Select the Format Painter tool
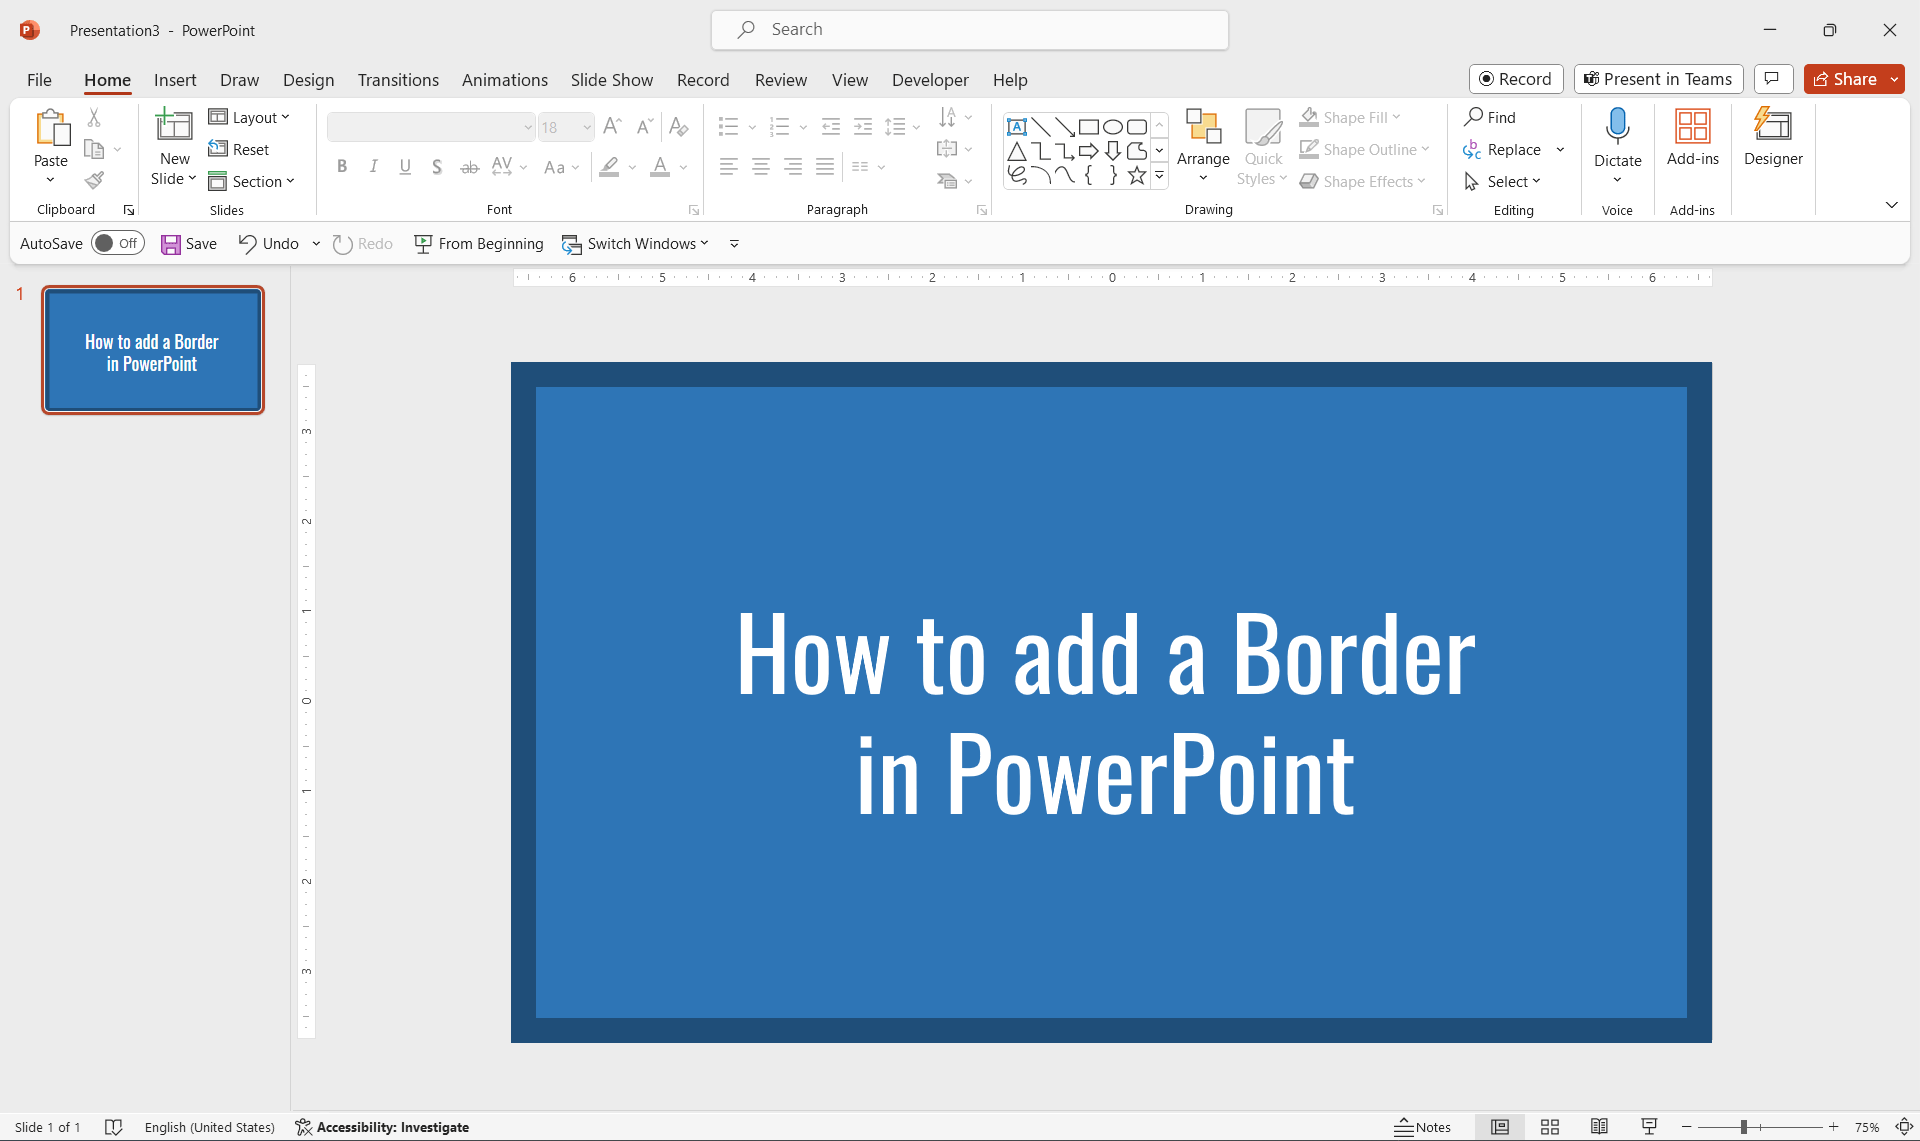1920x1141 pixels. pyautogui.click(x=95, y=181)
